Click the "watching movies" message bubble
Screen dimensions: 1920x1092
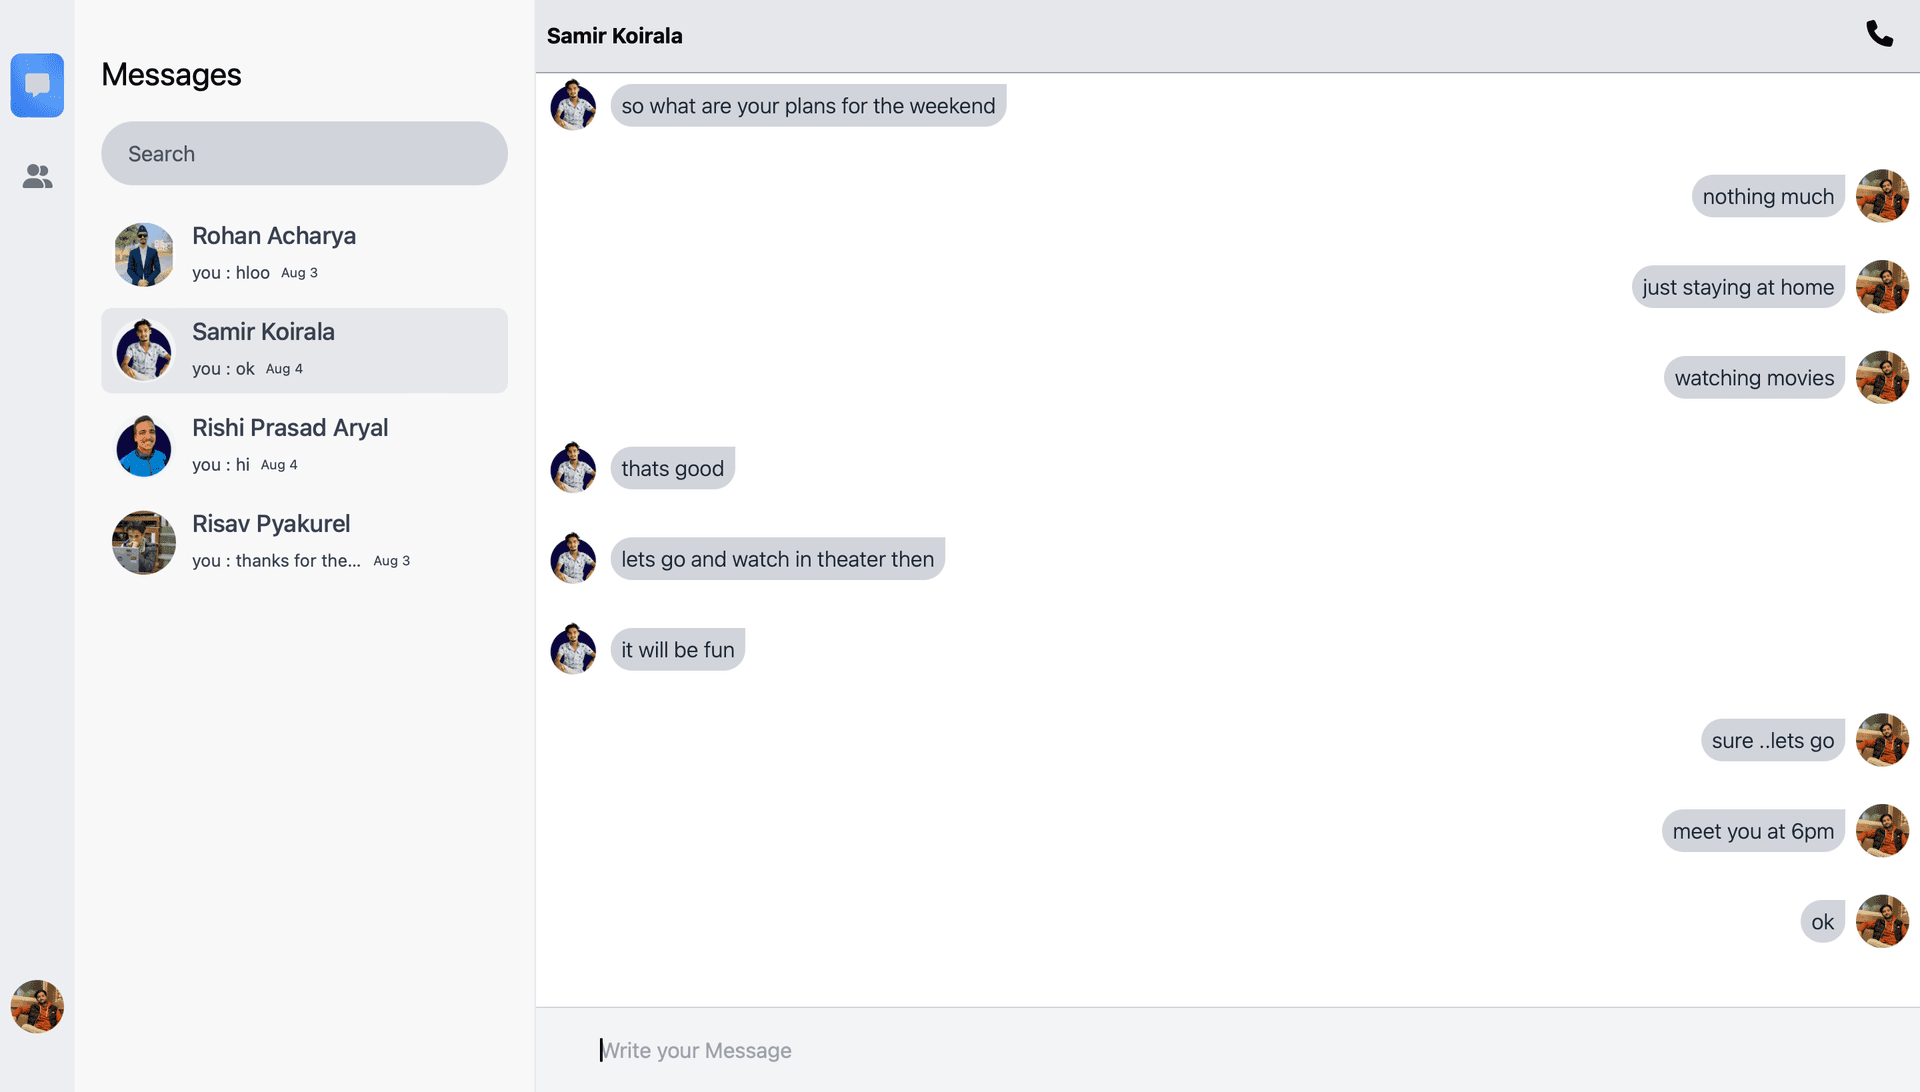pos(1753,378)
